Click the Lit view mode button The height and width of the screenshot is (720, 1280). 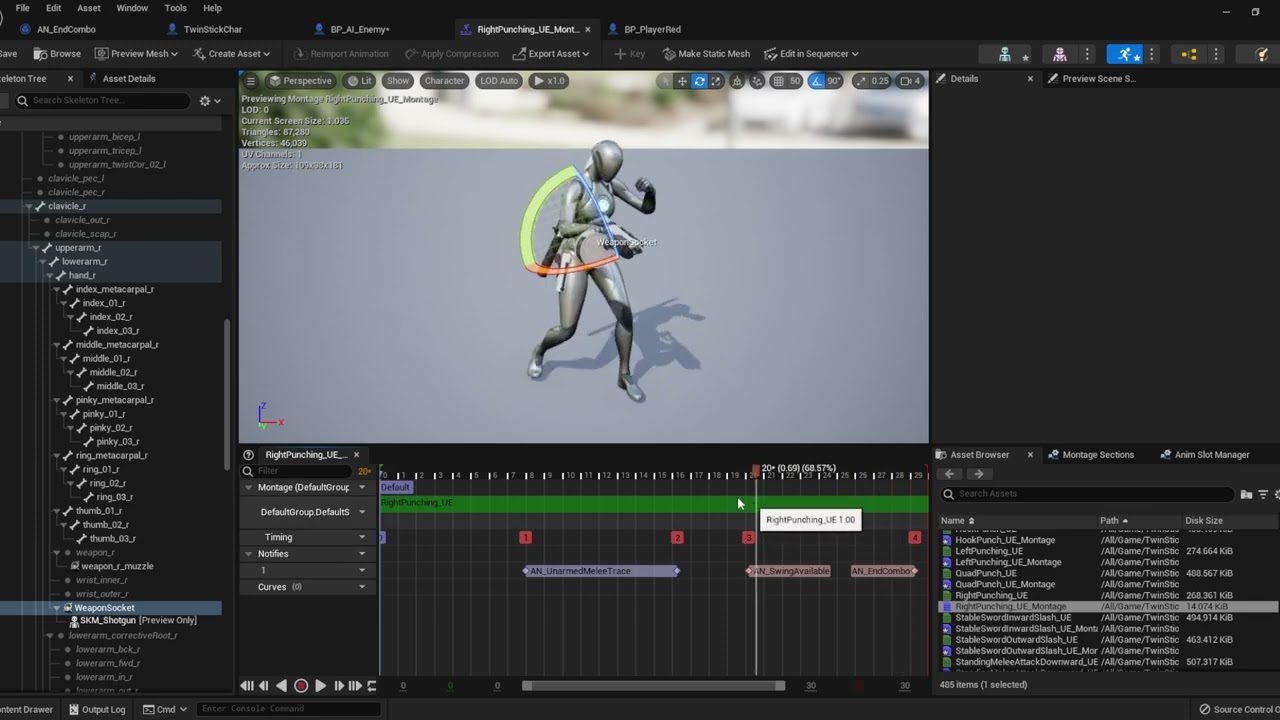[x=360, y=81]
